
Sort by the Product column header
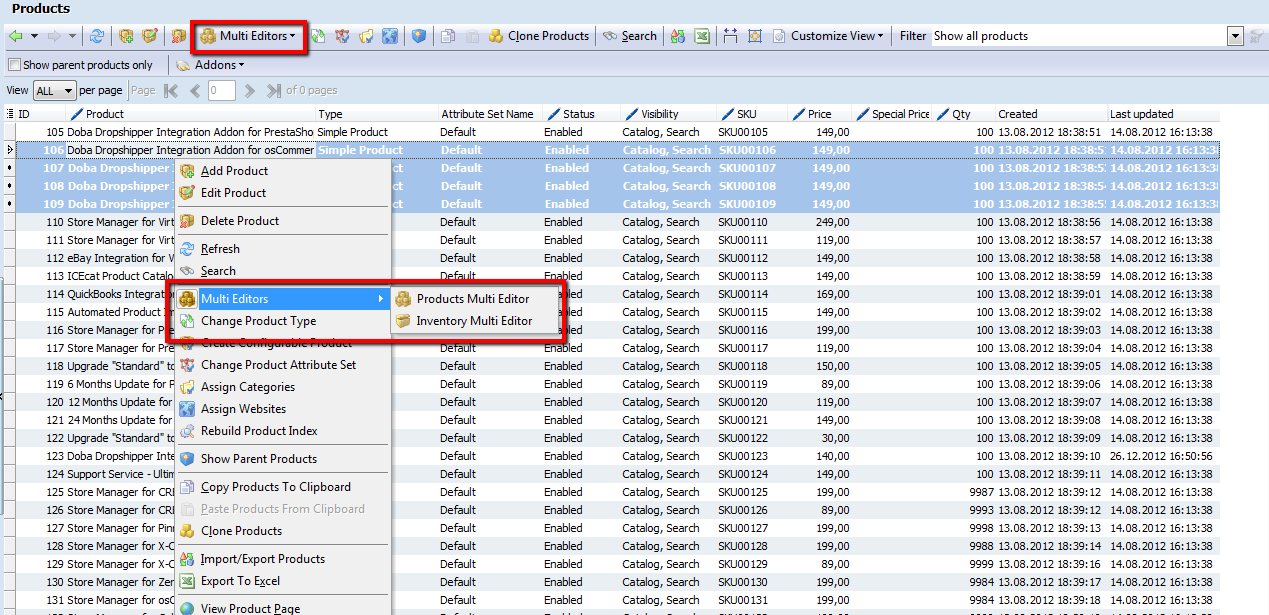pyautogui.click(x=192, y=114)
